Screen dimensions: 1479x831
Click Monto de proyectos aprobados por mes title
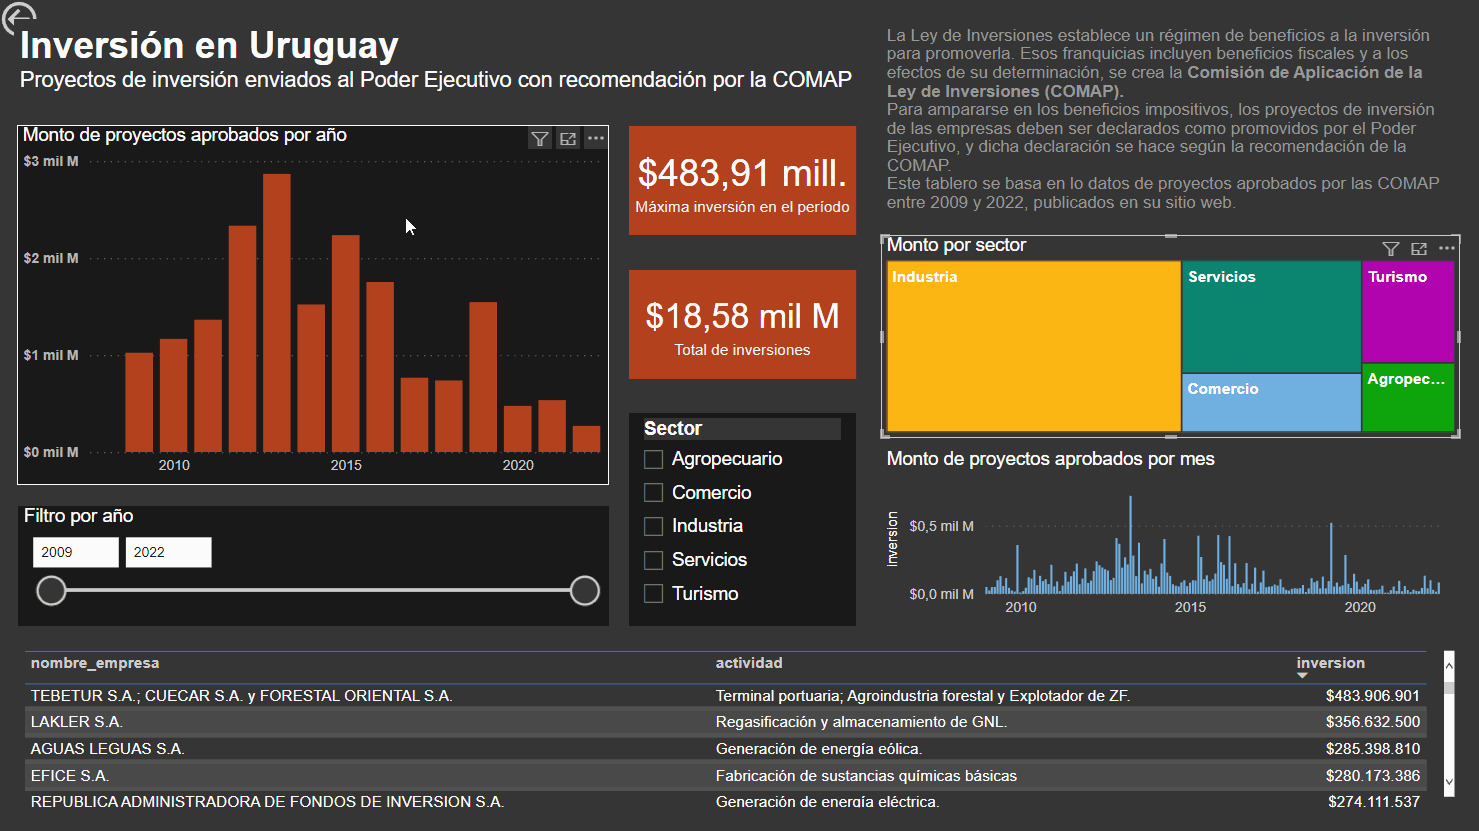(x=1051, y=459)
